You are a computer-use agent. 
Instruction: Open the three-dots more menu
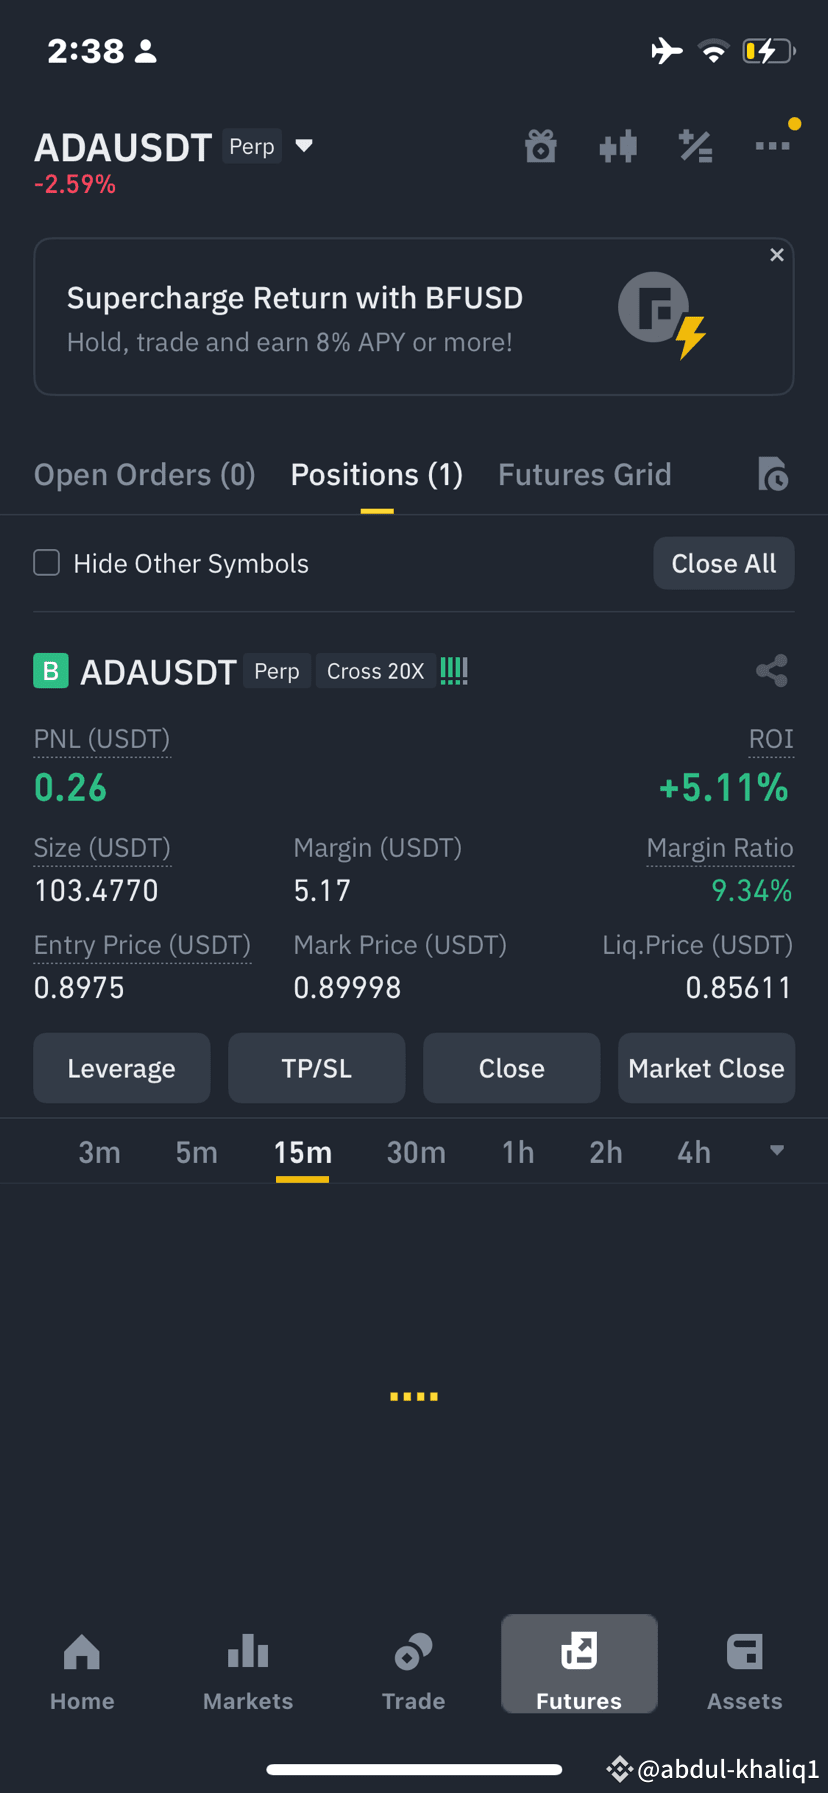772,146
